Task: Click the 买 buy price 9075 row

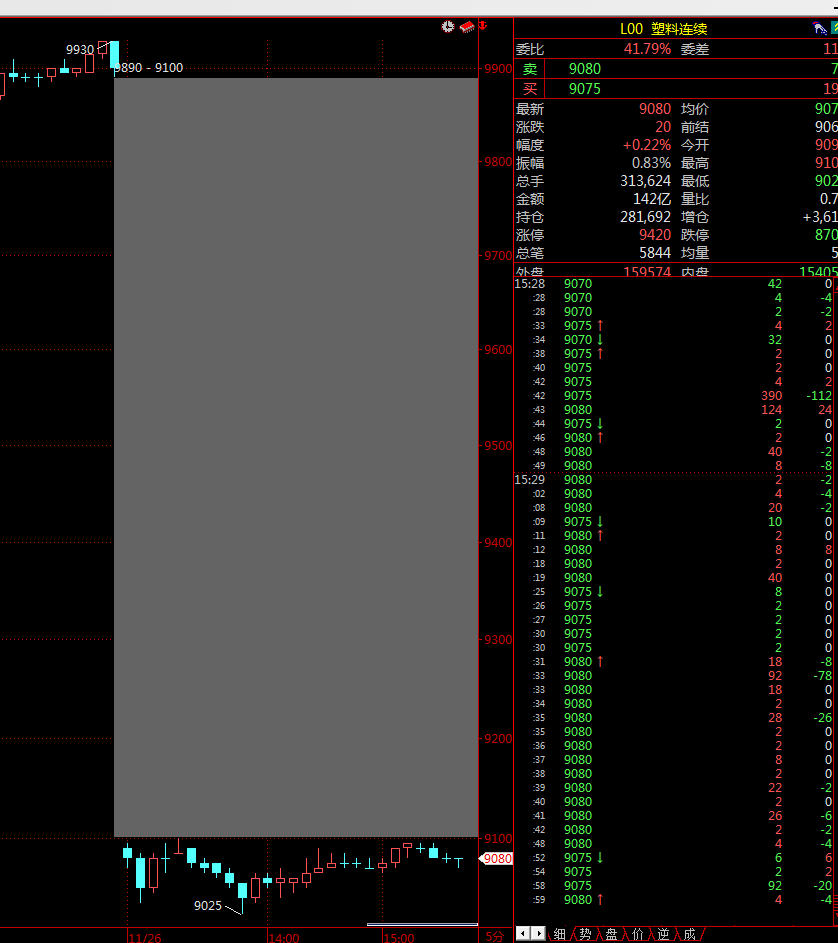Action: [x=676, y=89]
